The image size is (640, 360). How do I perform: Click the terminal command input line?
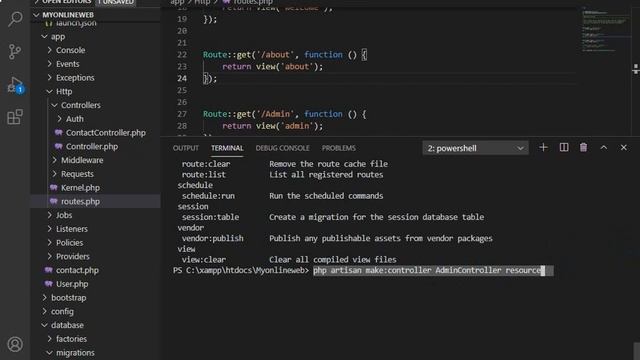click(433, 271)
